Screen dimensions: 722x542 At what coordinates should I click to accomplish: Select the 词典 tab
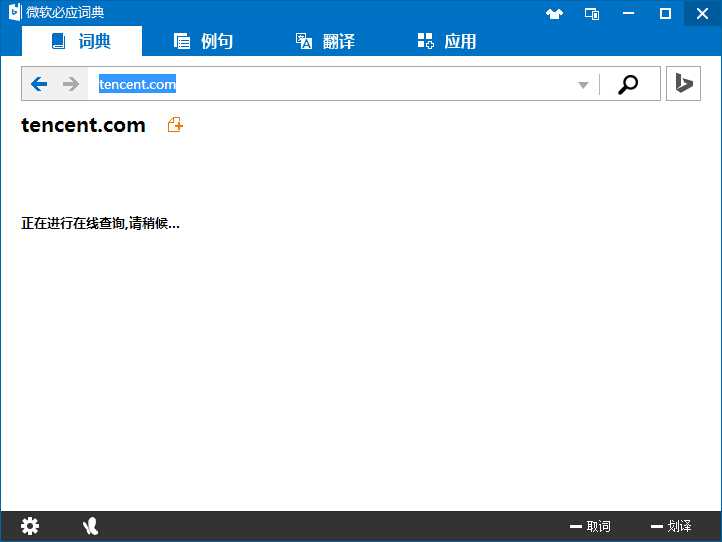pyautogui.click(x=82, y=41)
